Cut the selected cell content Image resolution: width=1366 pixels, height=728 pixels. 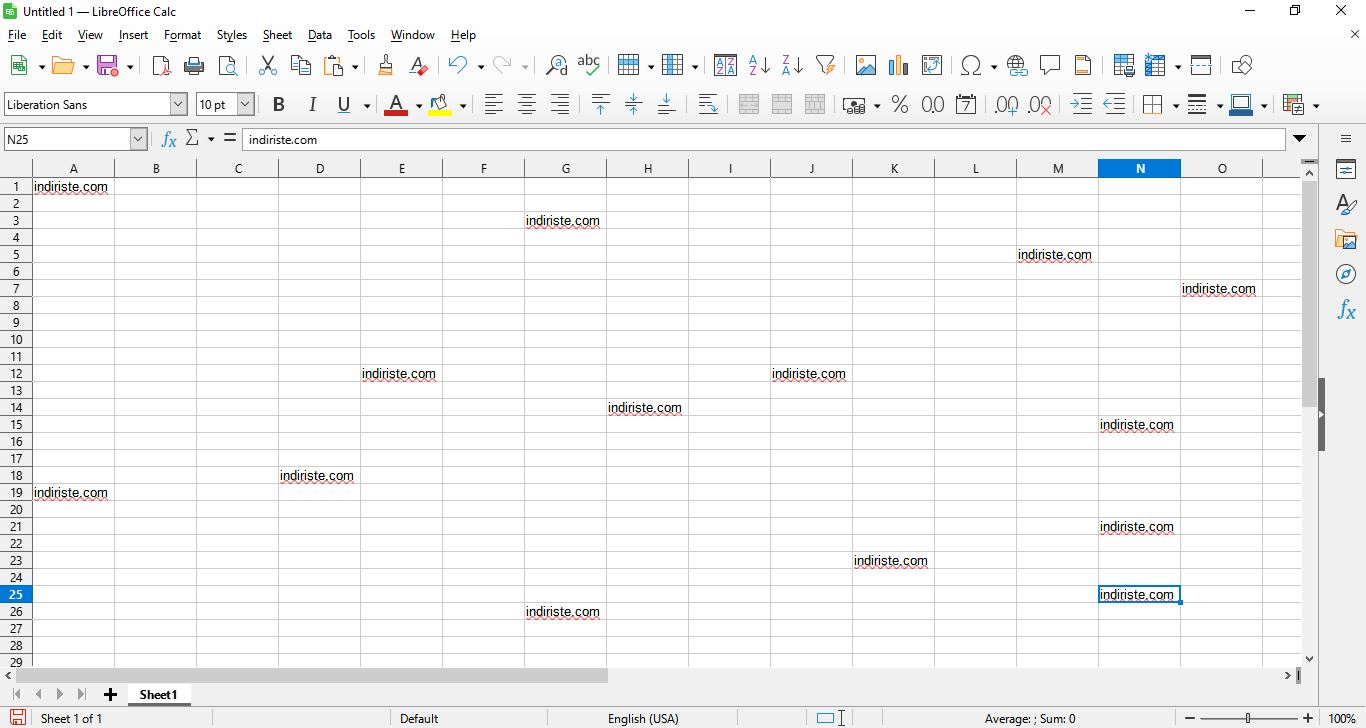267,66
